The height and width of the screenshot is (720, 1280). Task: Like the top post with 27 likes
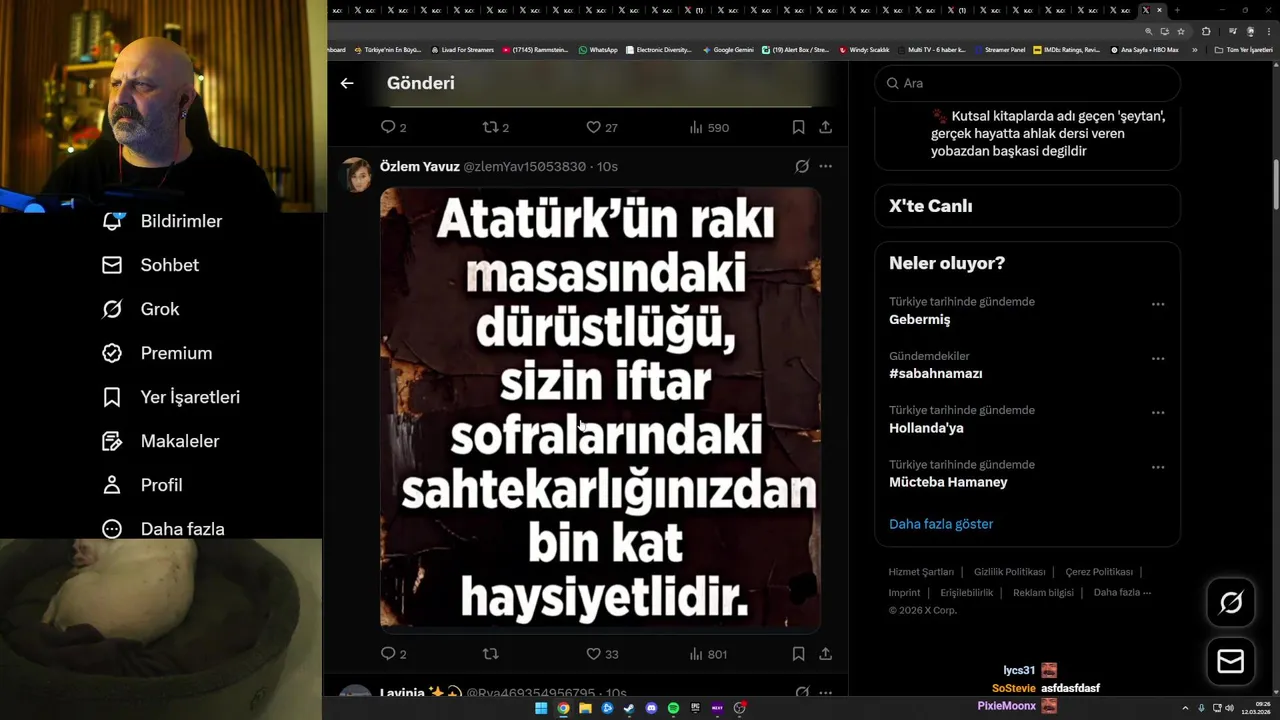point(593,127)
